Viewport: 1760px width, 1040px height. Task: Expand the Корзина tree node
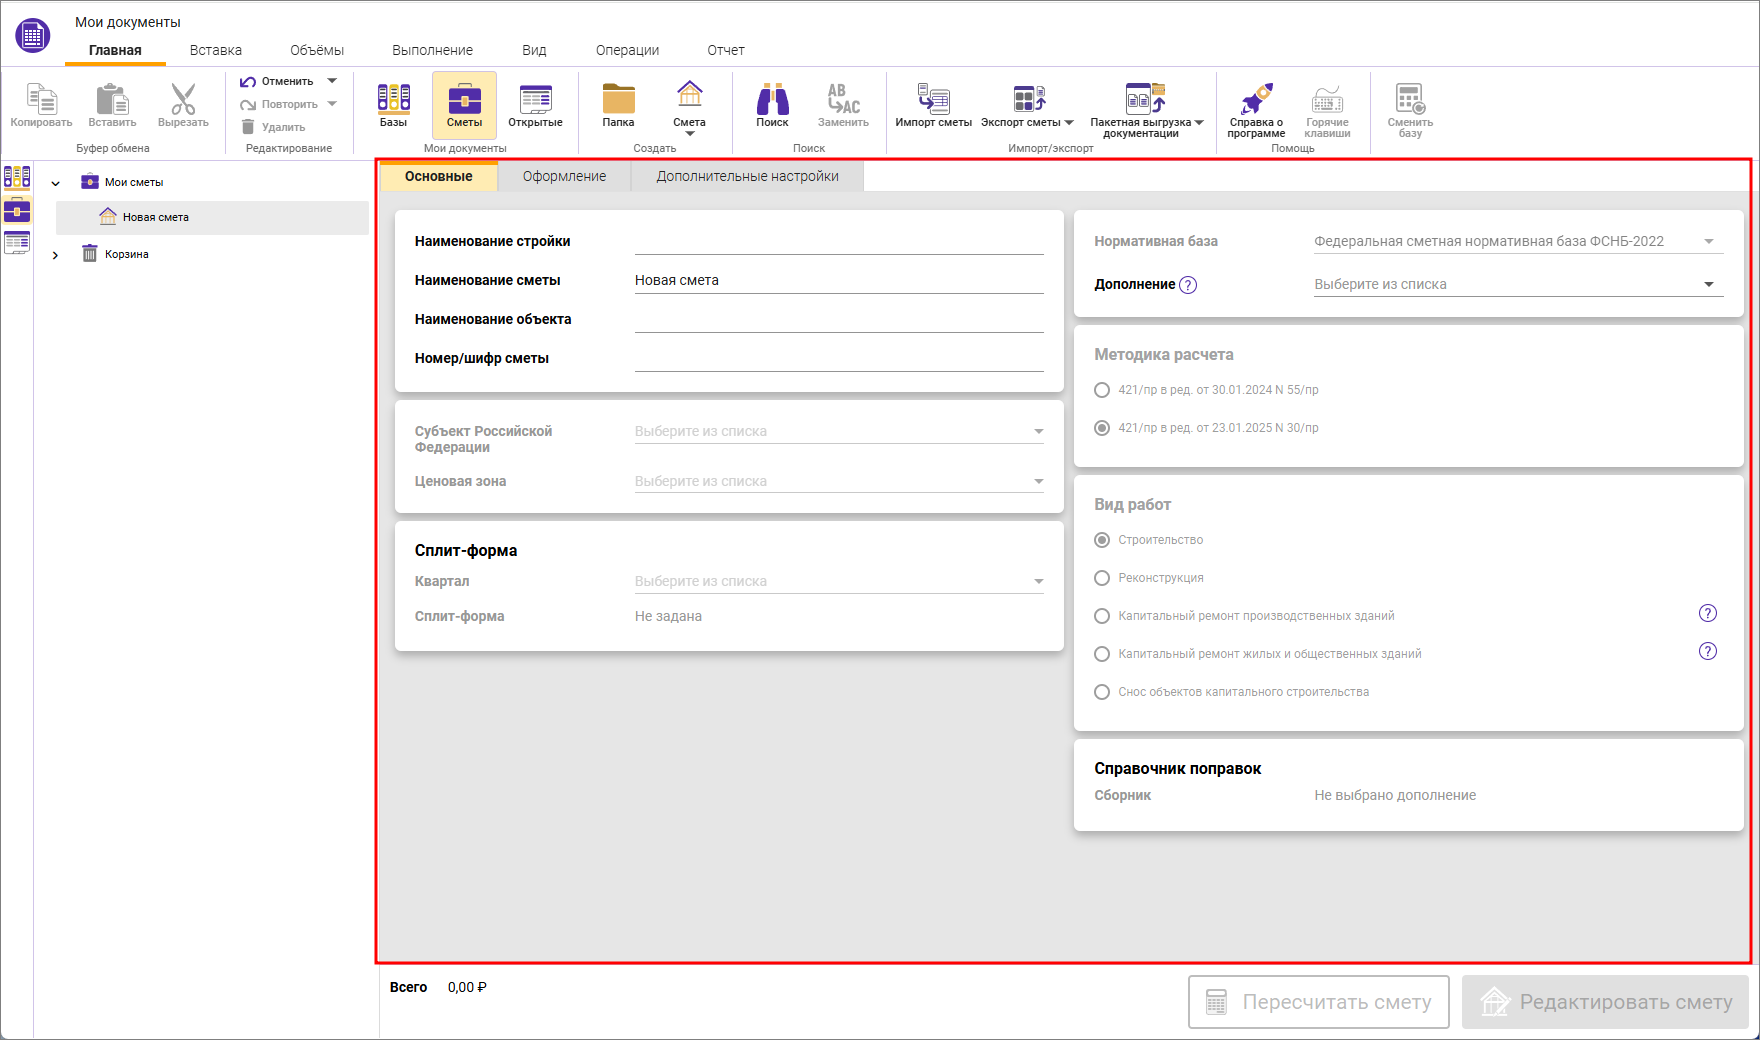click(55, 255)
